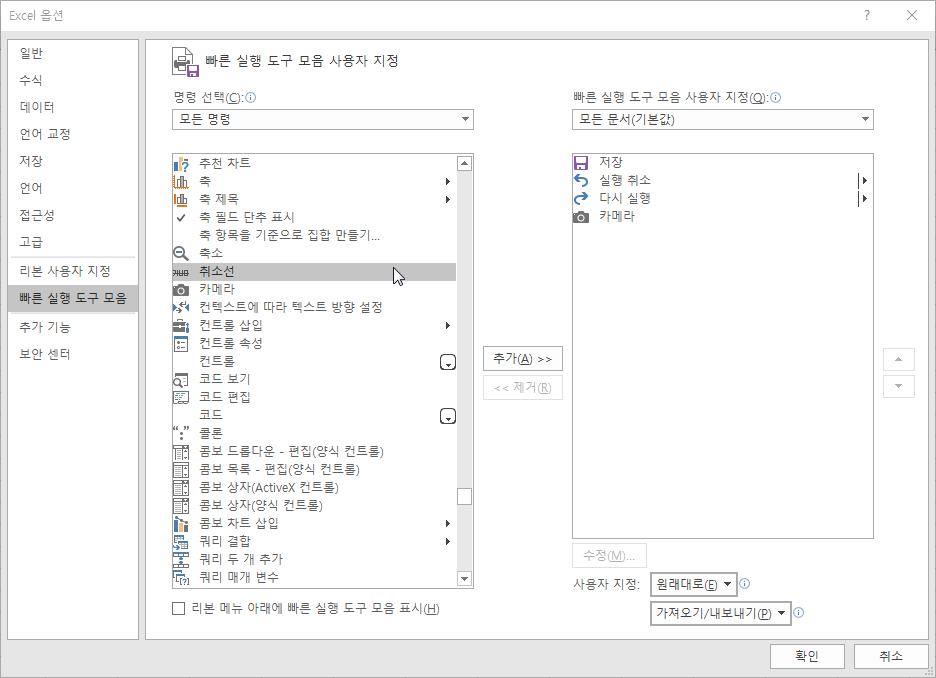Click the 쿼리 결합 icon
This screenshot has height=678, width=936.
[x=181, y=542]
